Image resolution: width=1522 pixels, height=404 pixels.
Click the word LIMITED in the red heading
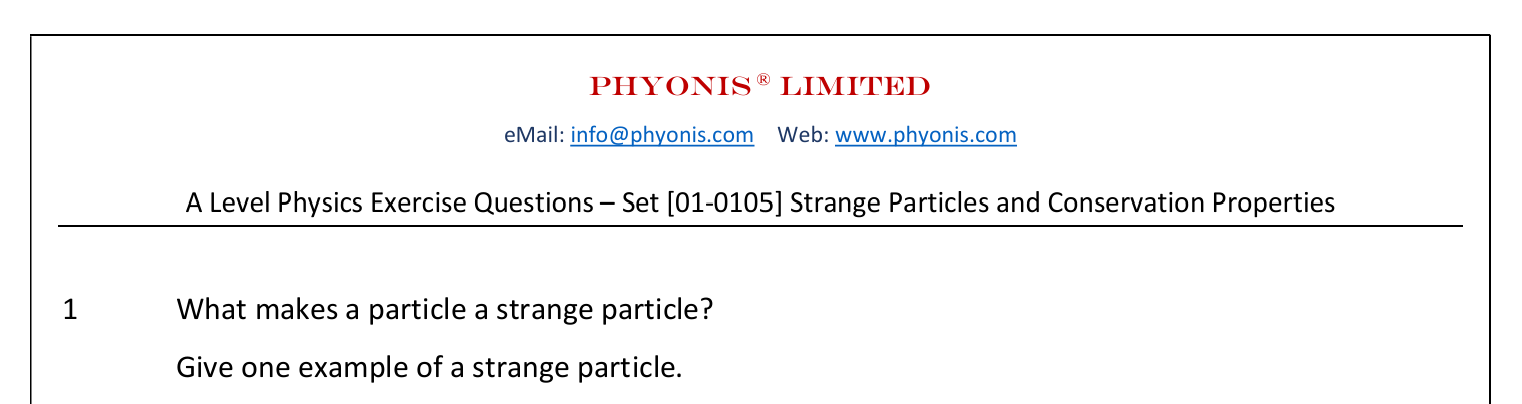click(854, 87)
